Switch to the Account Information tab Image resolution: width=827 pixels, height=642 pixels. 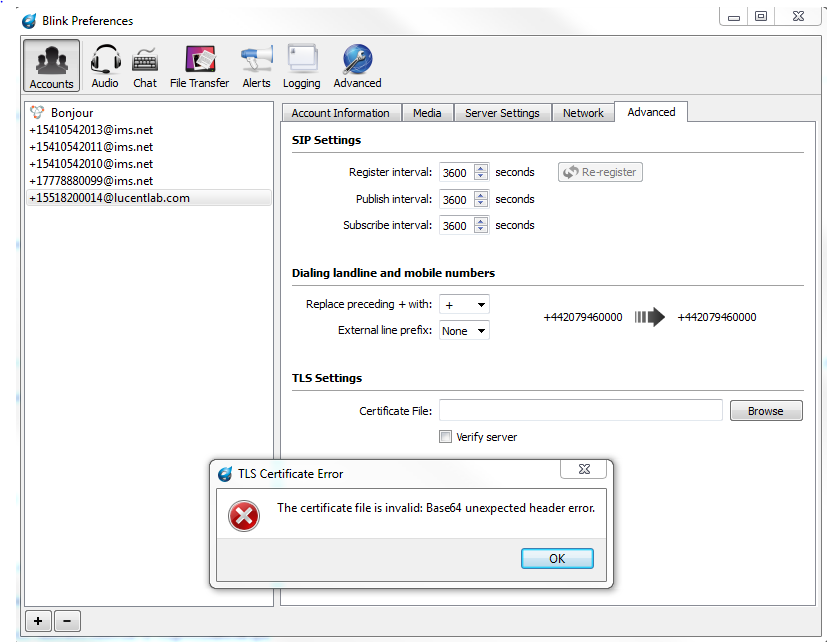[341, 113]
